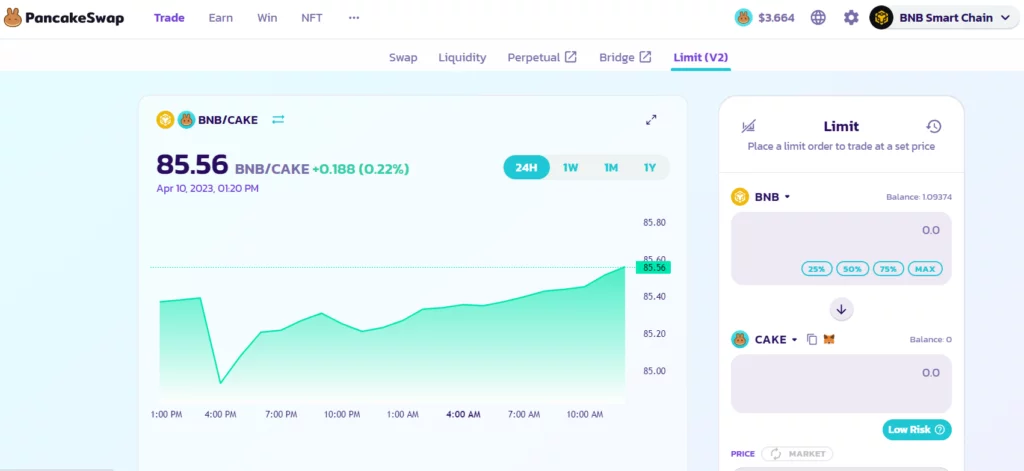The width and height of the screenshot is (1024, 471).
Task: Flip tokens with the down arrow button
Action: pos(841,310)
